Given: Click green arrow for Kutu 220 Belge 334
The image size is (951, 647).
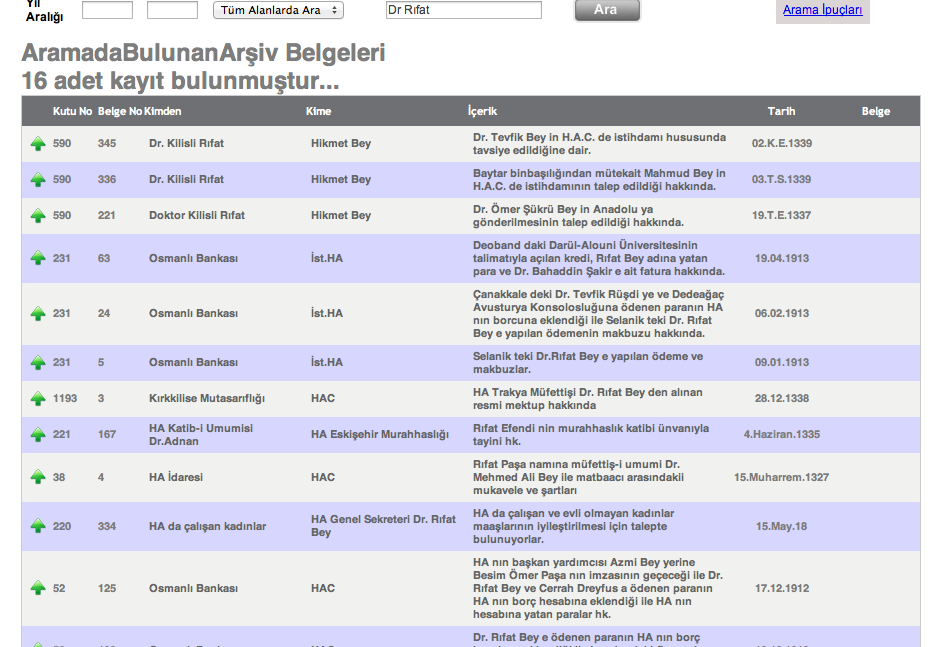Looking at the screenshot, I should click(38, 526).
